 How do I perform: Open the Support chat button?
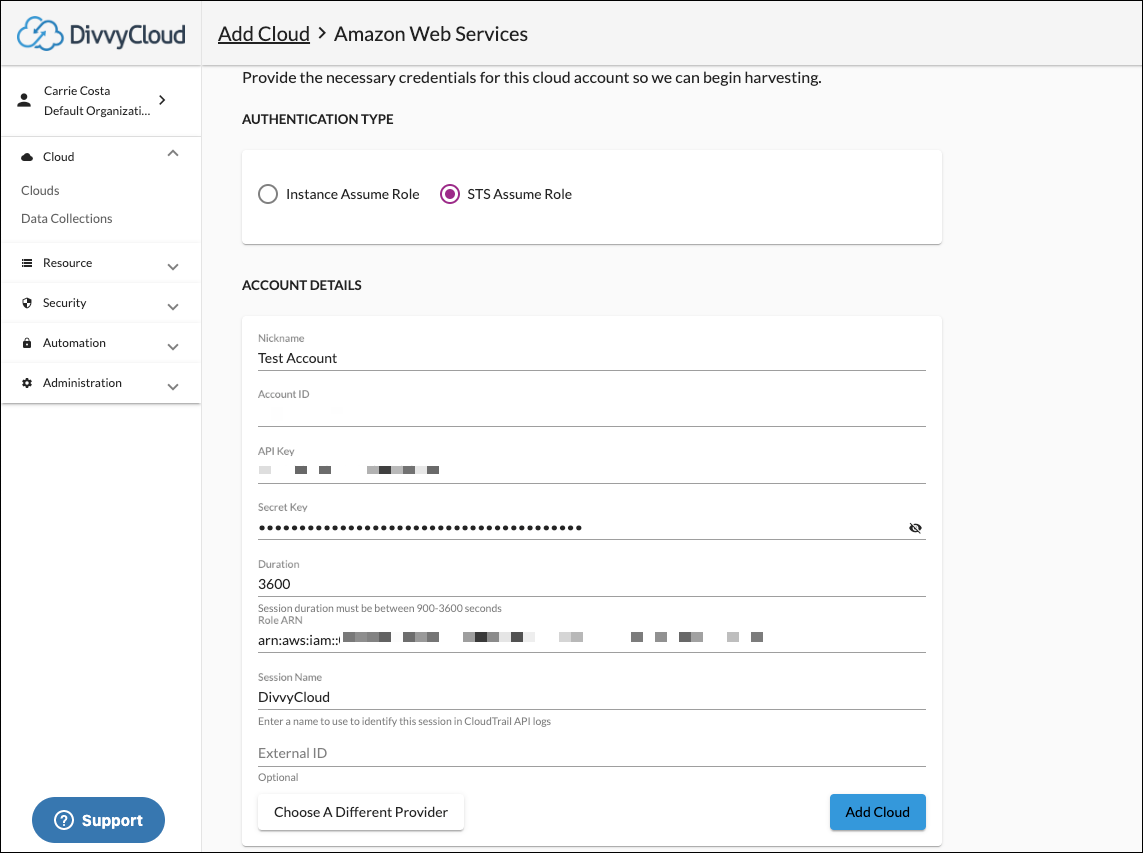click(98, 820)
